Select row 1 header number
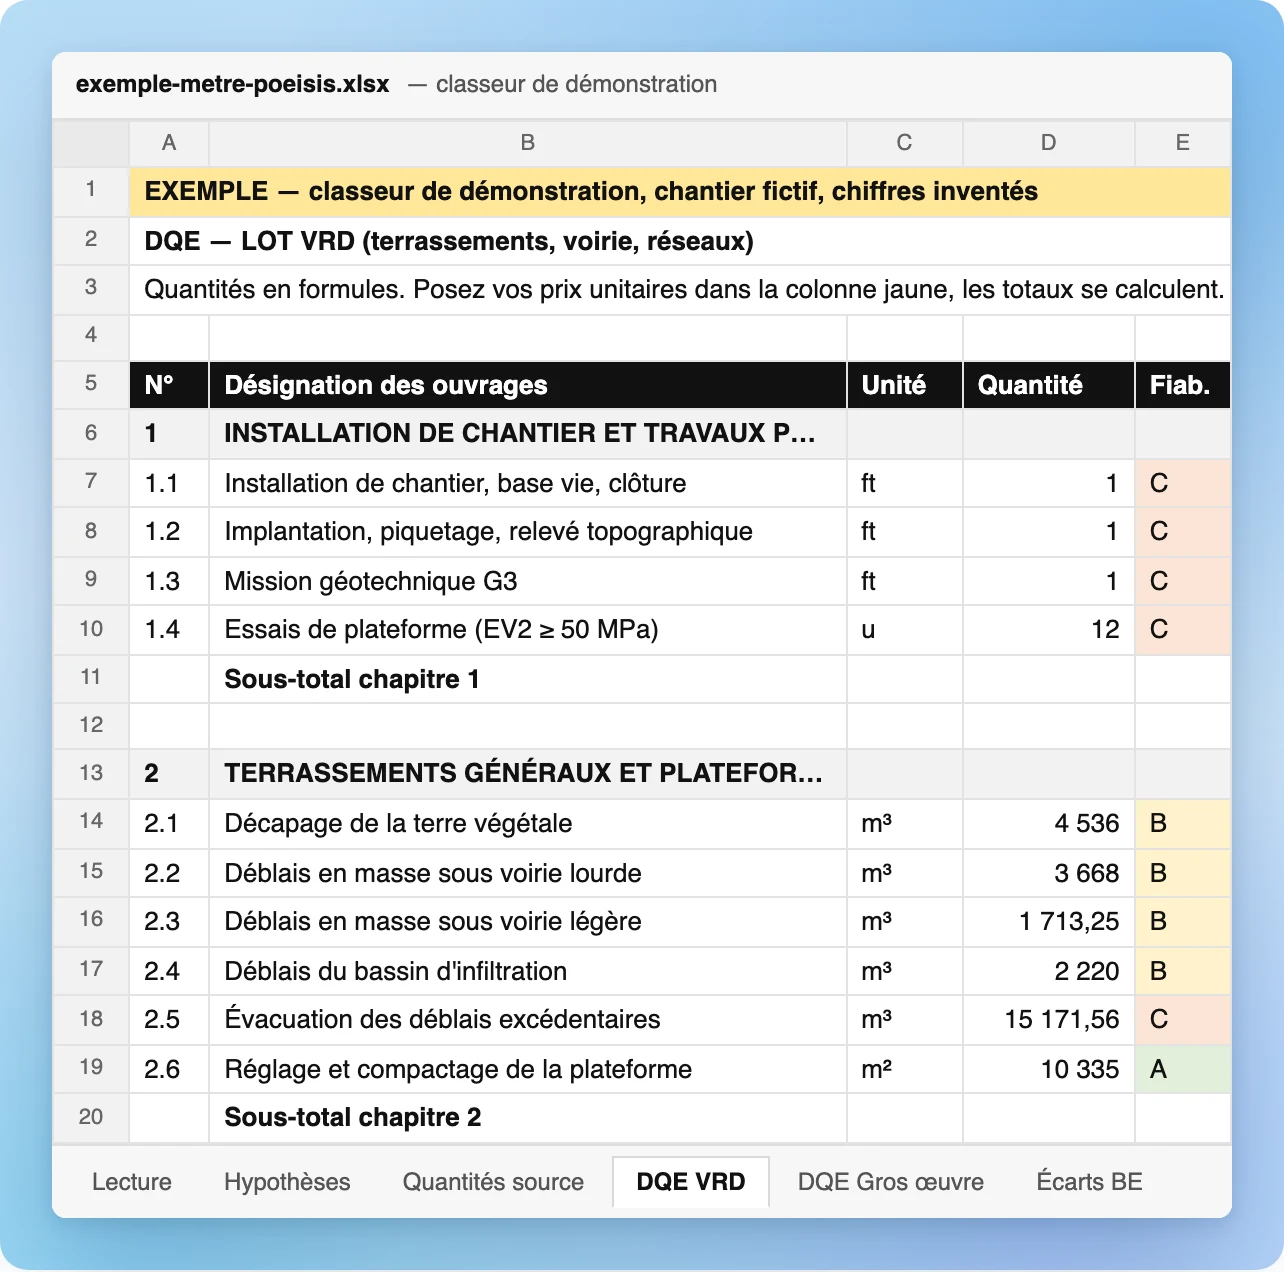The height and width of the screenshot is (1272, 1284). pyautogui.click(x=91, y=190)
